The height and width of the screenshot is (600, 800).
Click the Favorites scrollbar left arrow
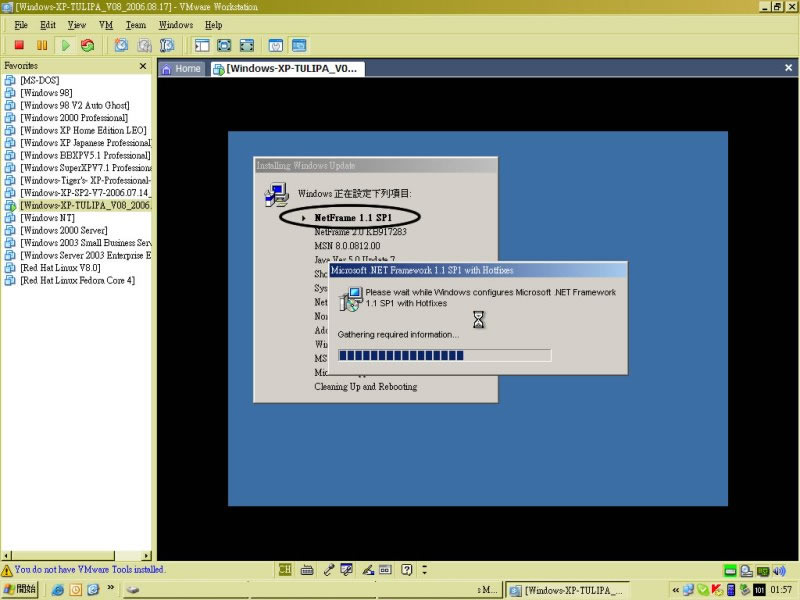[7, 556]
